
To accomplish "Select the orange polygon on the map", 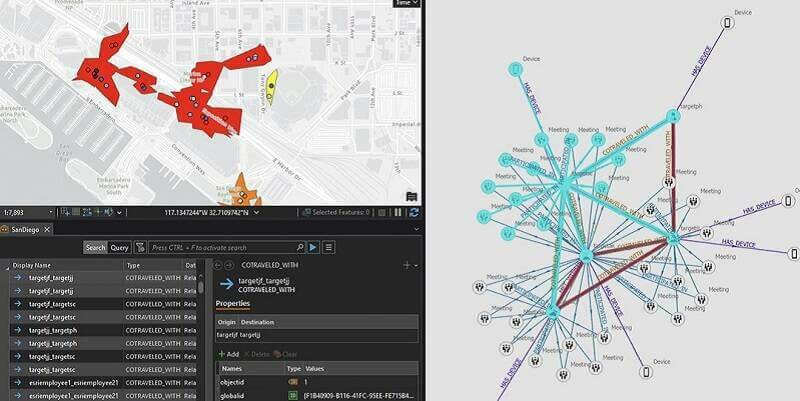I will coord(242,192).
